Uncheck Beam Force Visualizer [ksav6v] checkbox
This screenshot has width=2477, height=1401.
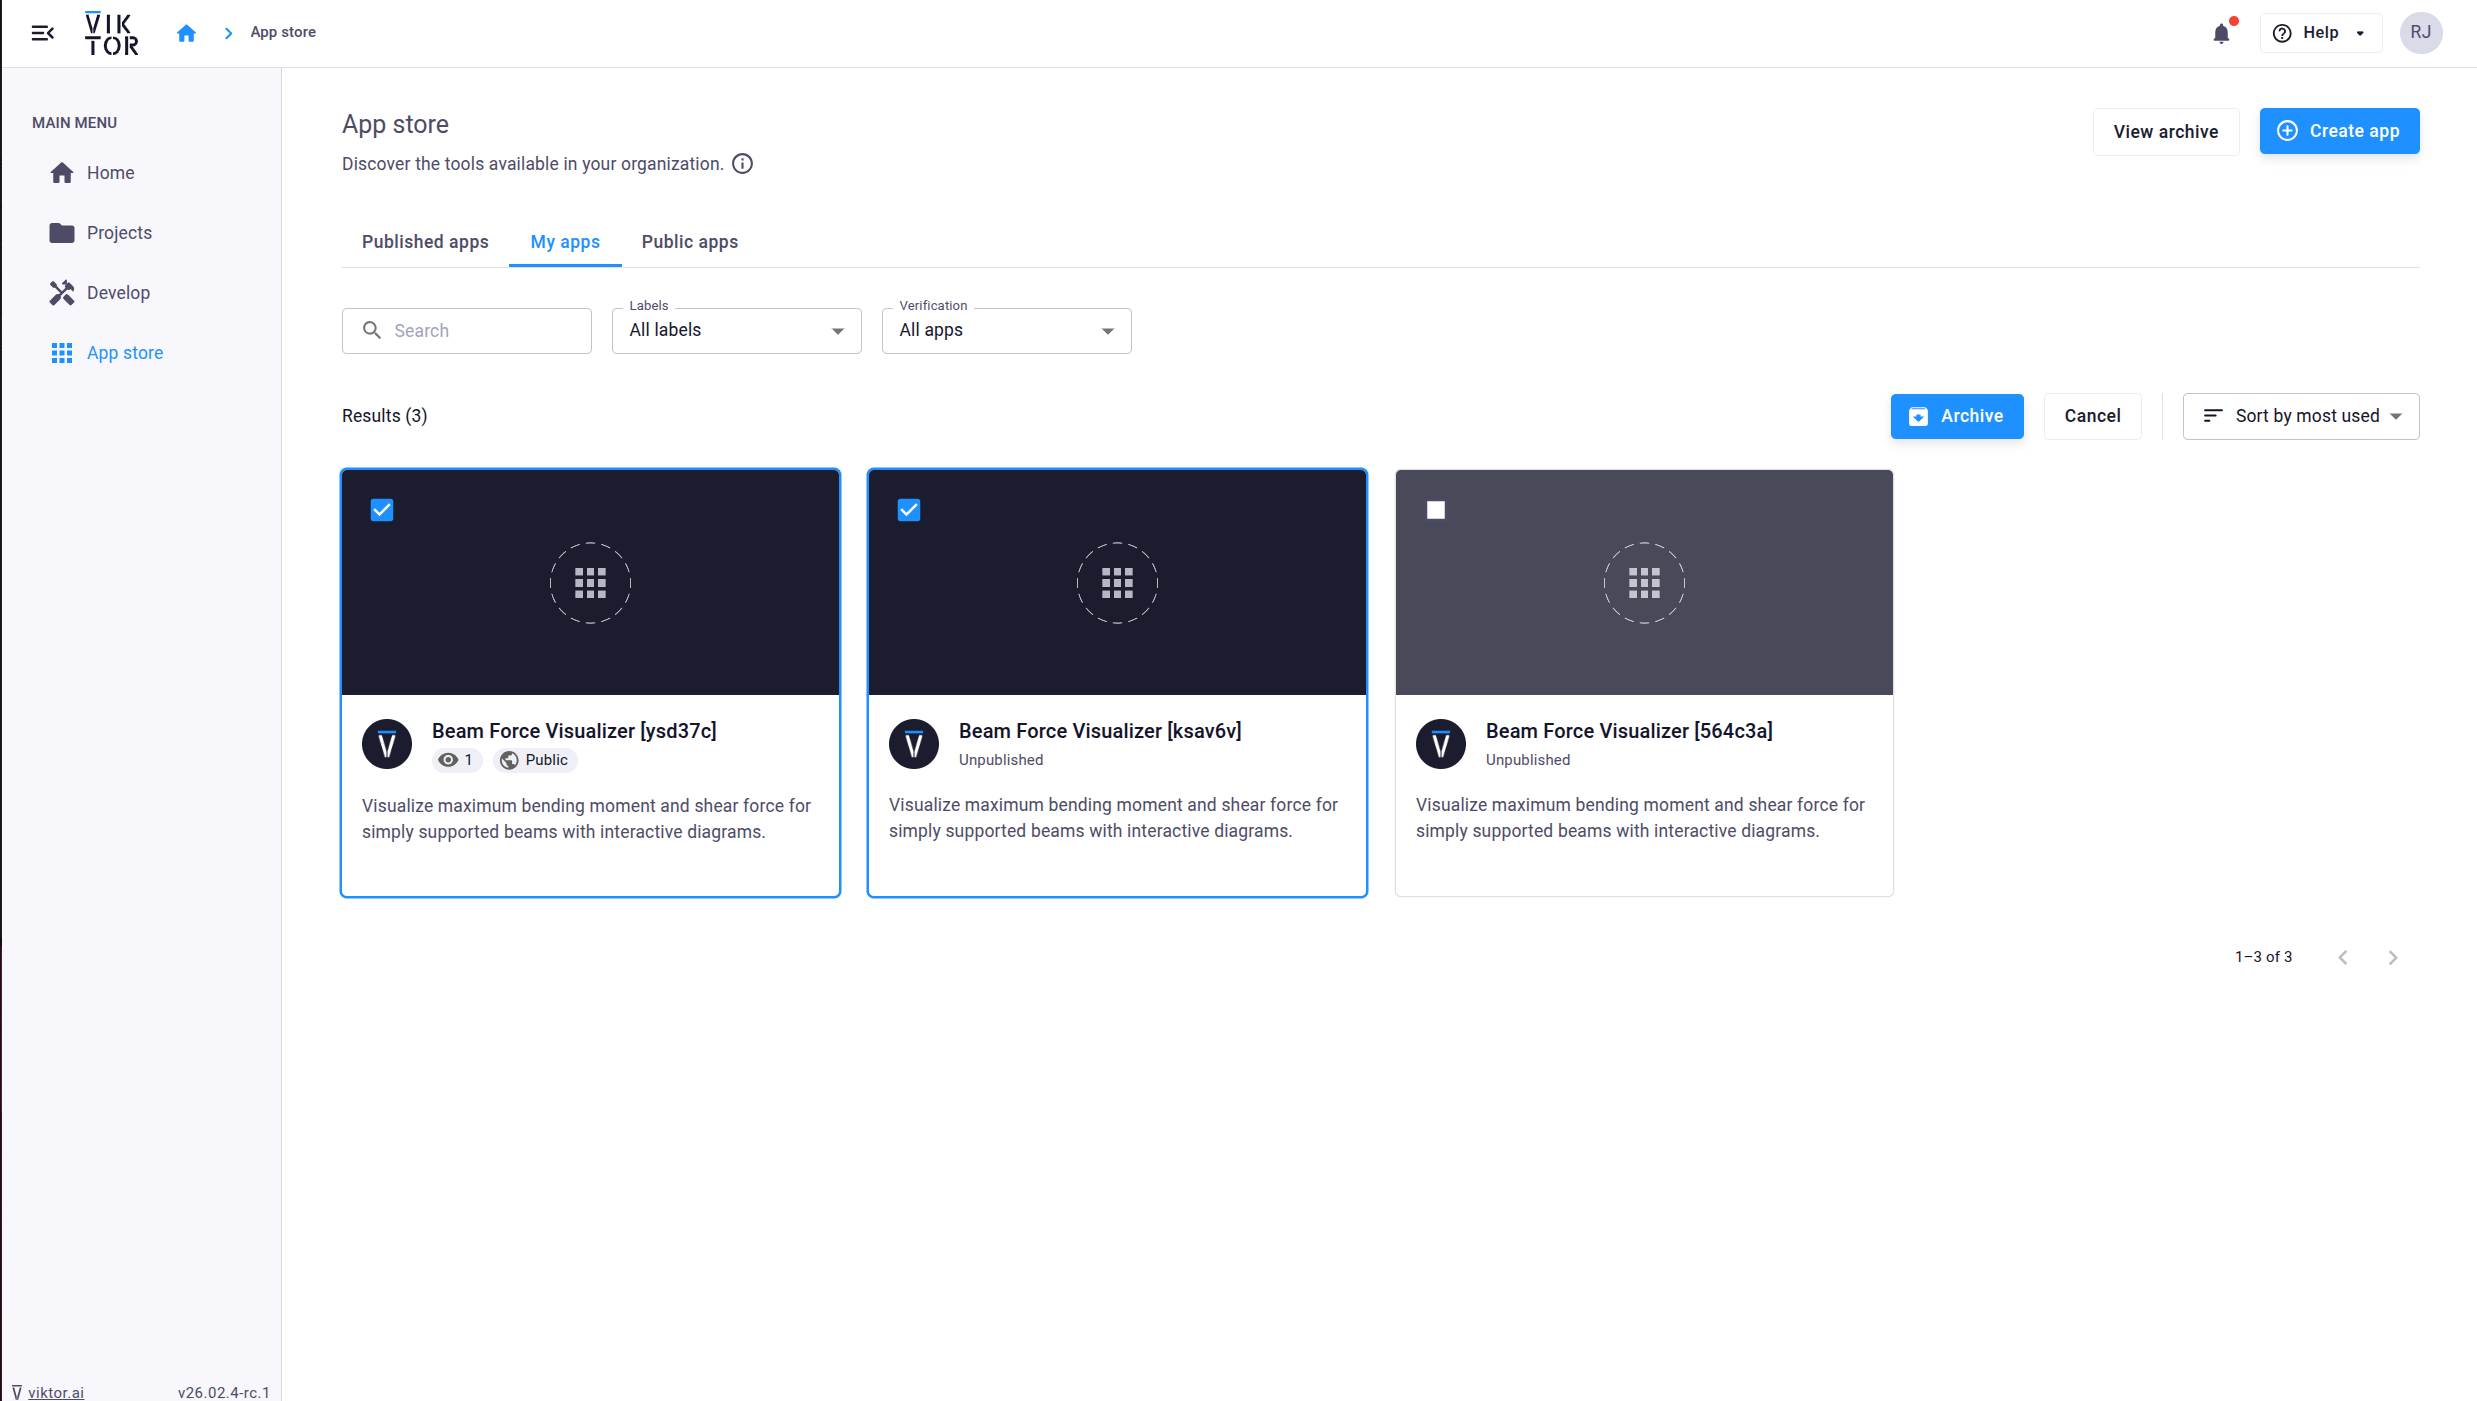tap(909, 510)
